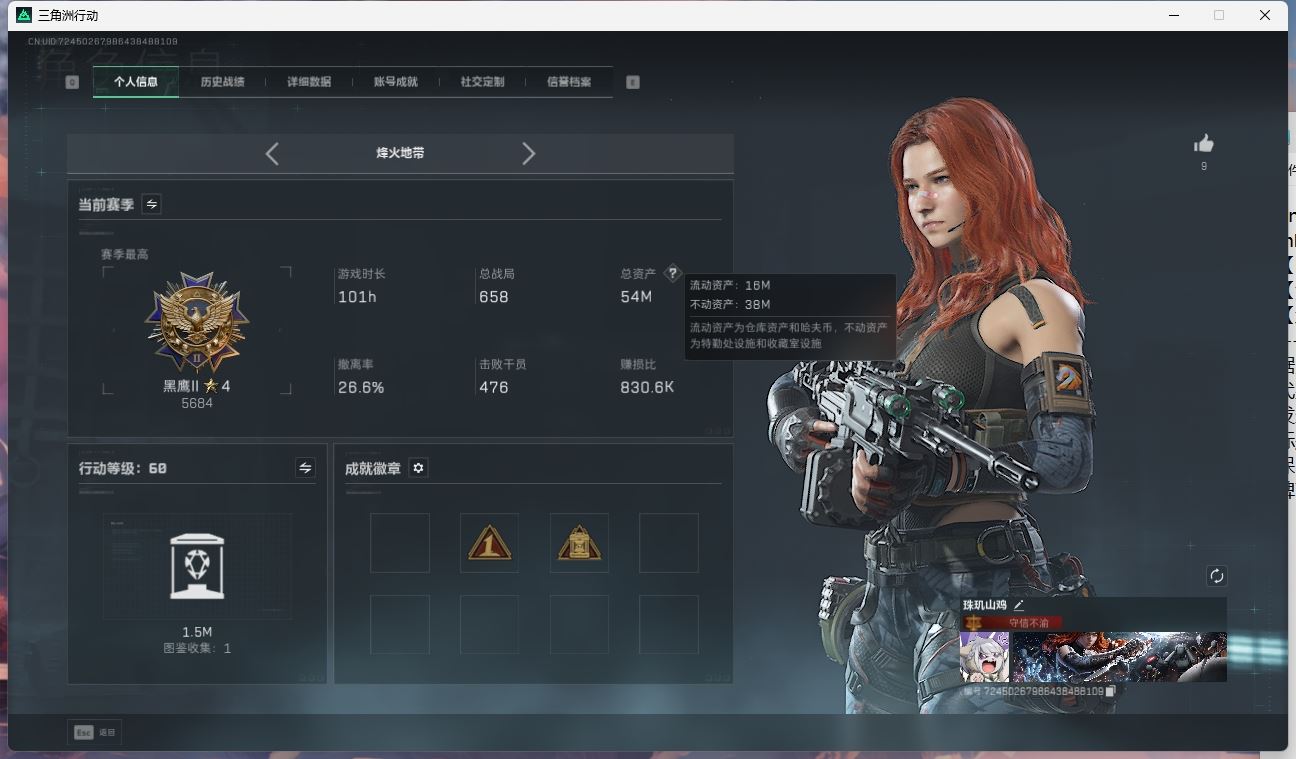Click the refresh character model icon
The width and height of the screenshot is (1296, 759).
tap(1216, 576)
